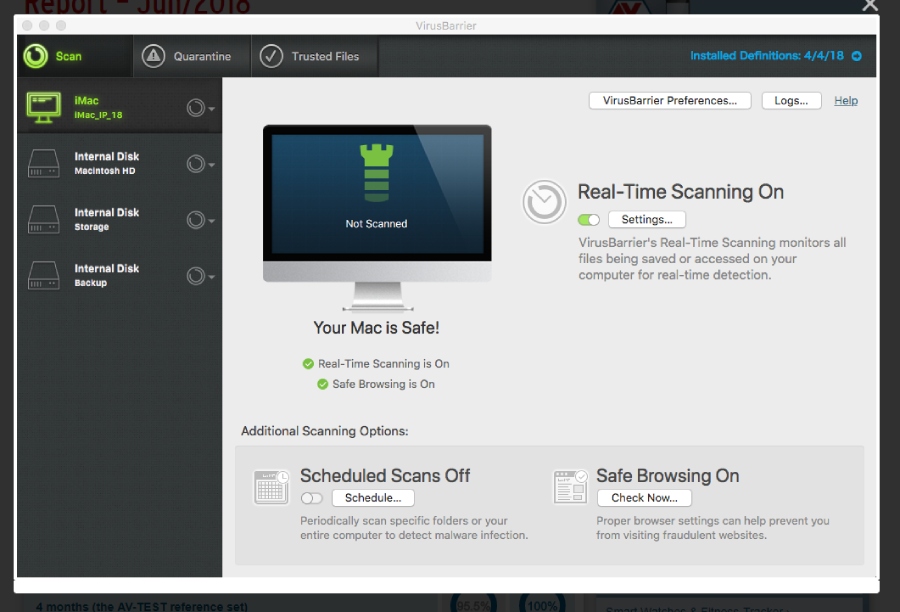Click the Scheduled Scans calendar icon
This screenshot has width=900, height=612.
pos(271,487)
